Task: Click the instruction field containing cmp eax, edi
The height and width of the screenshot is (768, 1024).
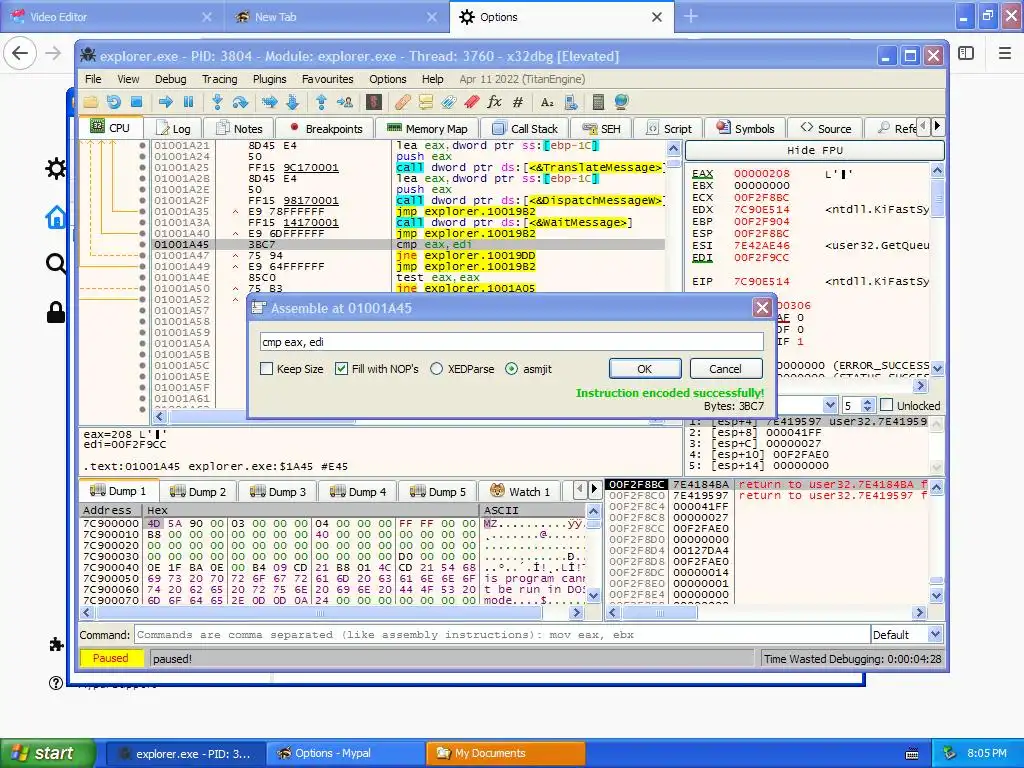Action: pos(511,342)
